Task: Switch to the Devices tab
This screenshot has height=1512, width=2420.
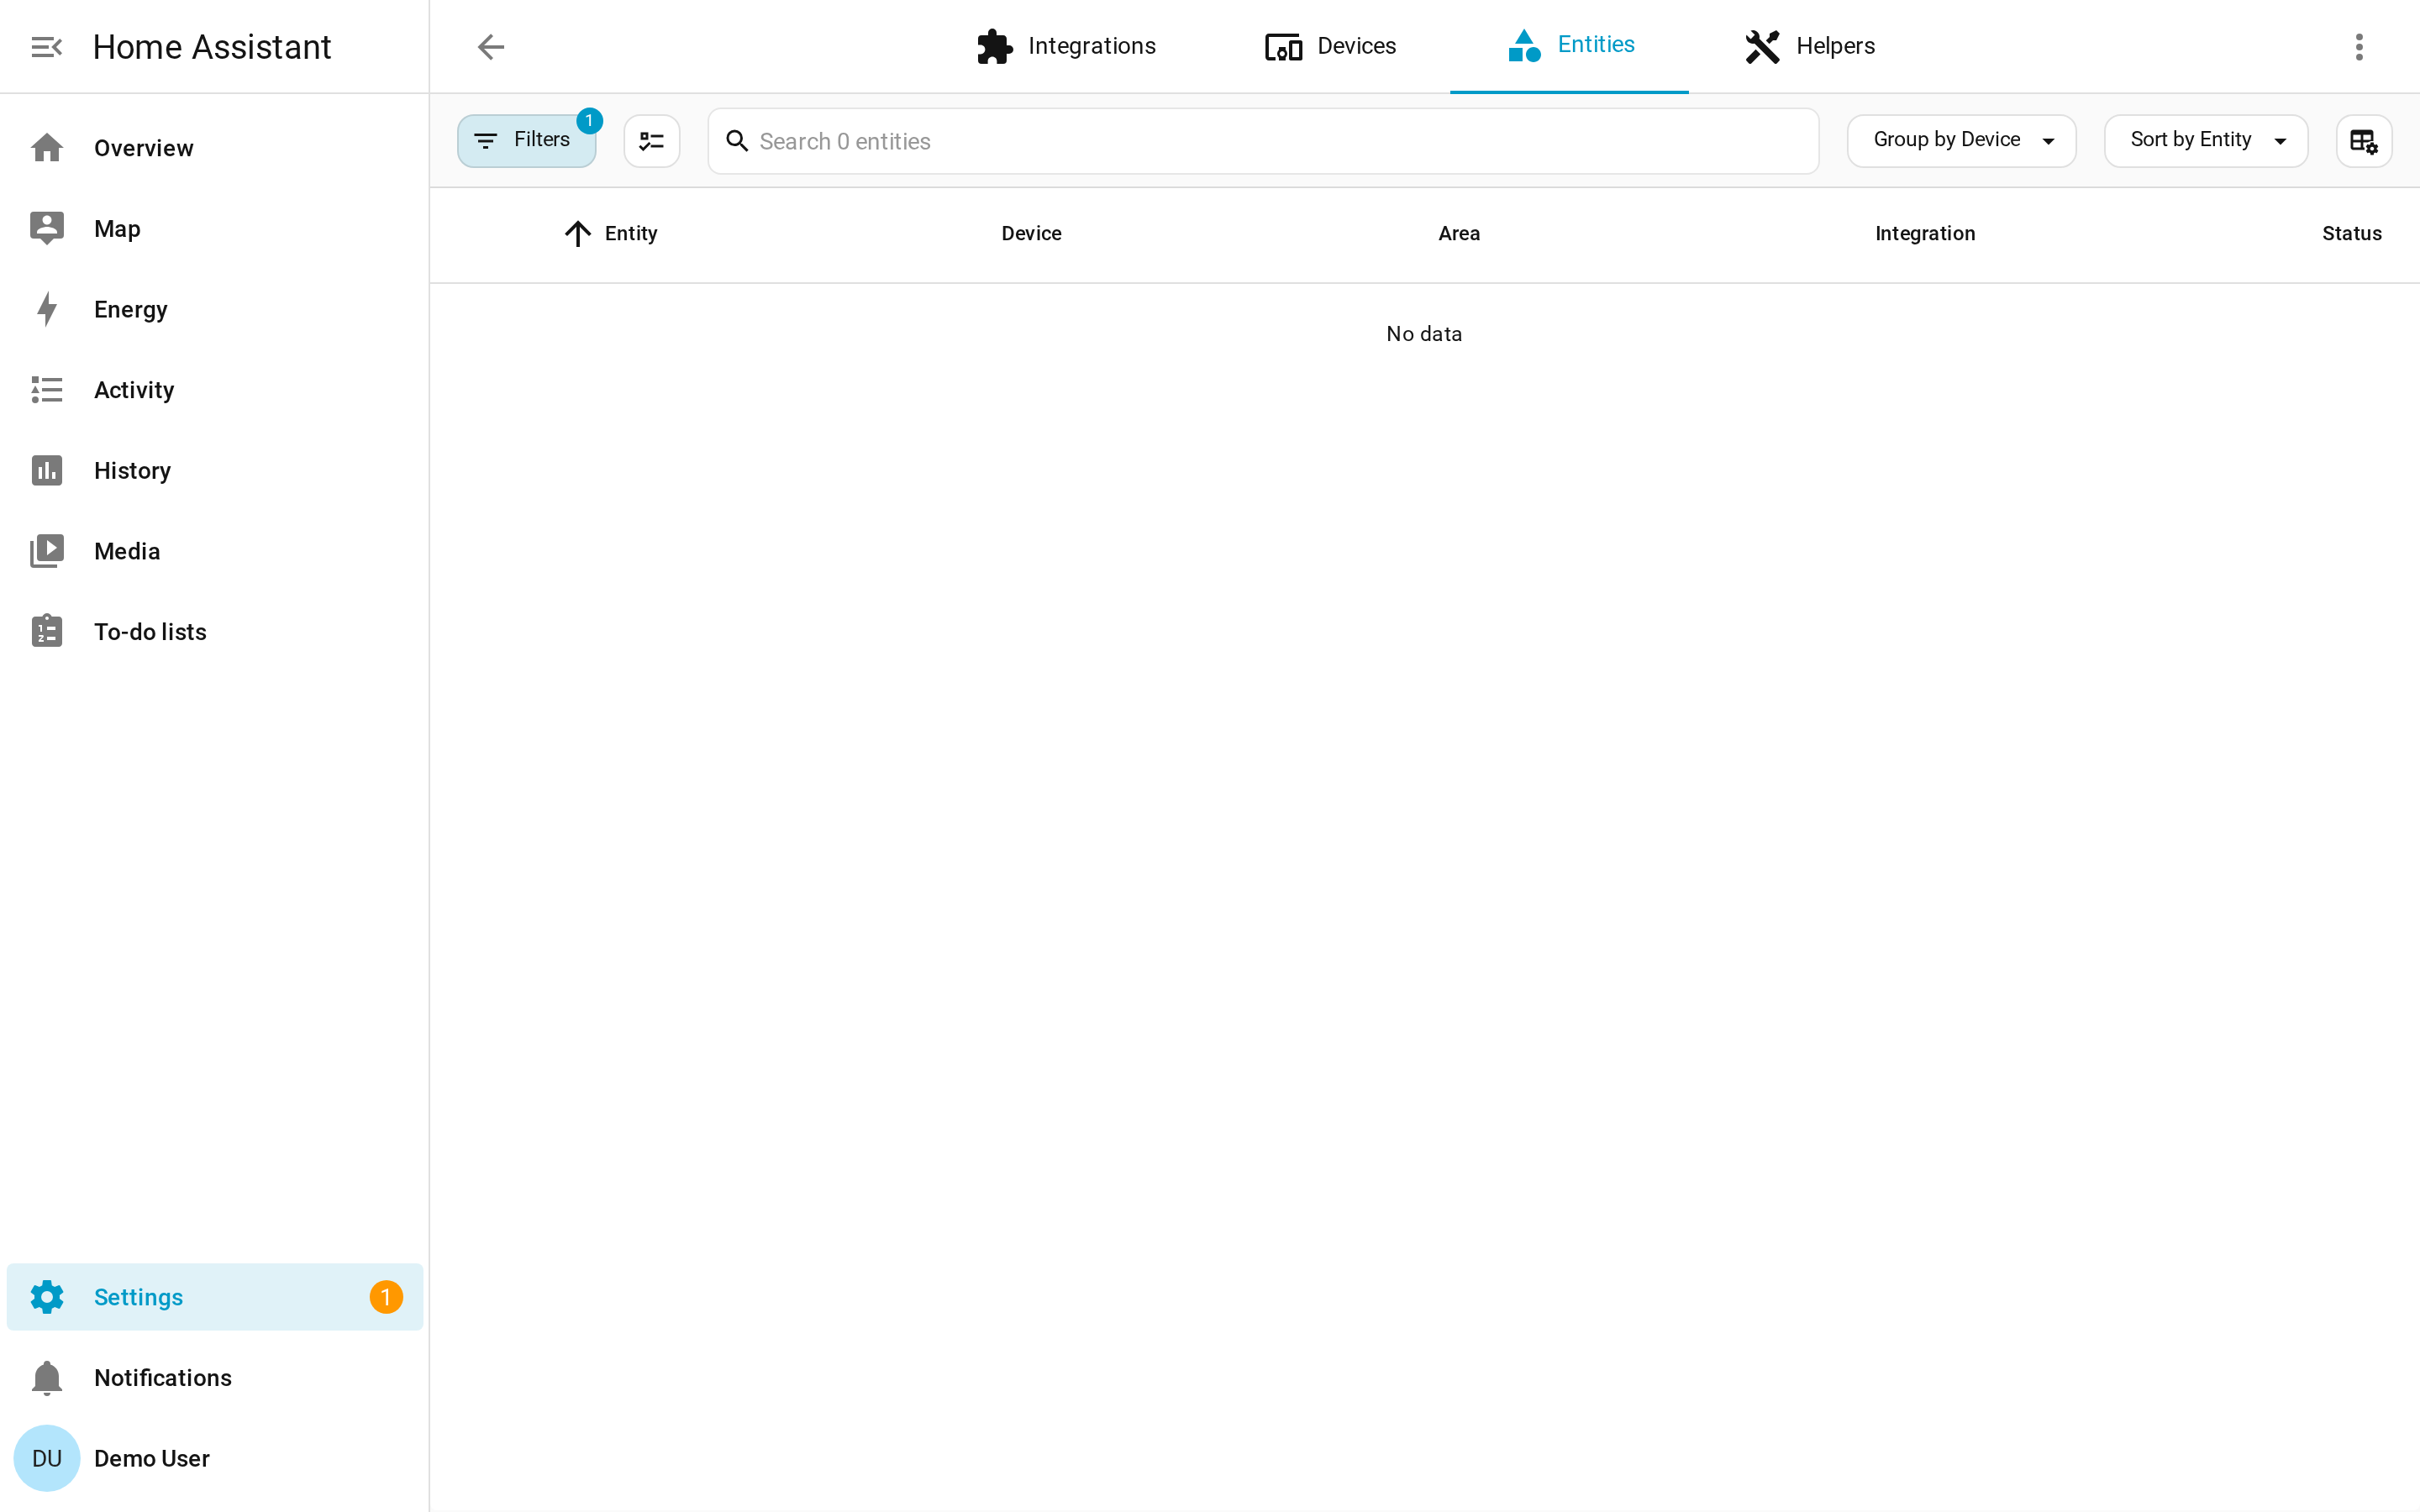Action: pos(1330,47)
